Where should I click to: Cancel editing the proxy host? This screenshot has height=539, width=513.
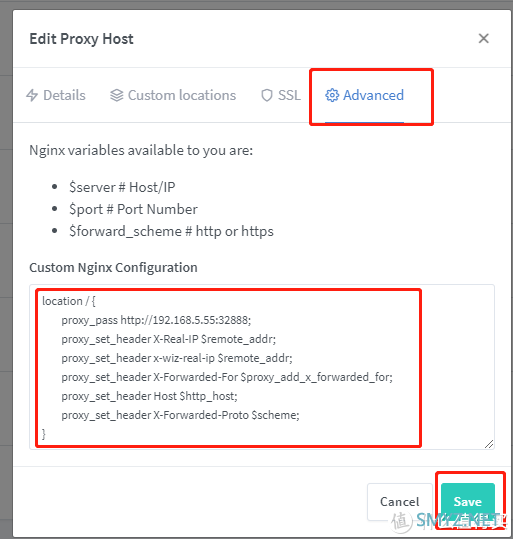click(400, 502)
